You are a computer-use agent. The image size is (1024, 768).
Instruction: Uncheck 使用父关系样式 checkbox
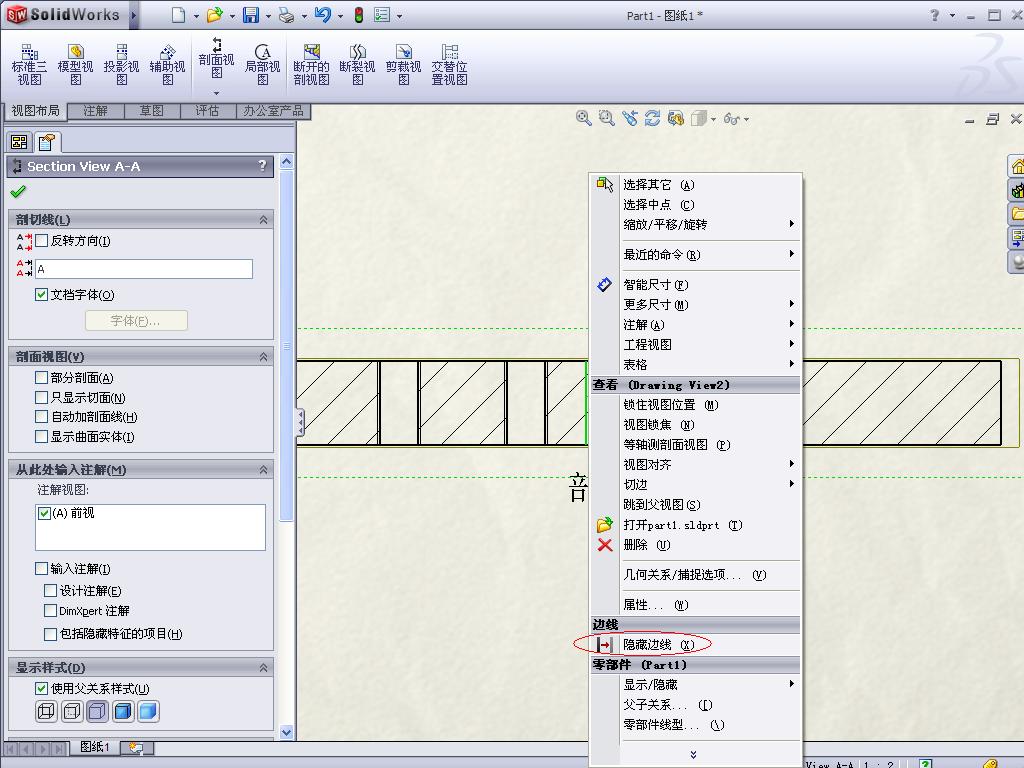click(41, 688)
